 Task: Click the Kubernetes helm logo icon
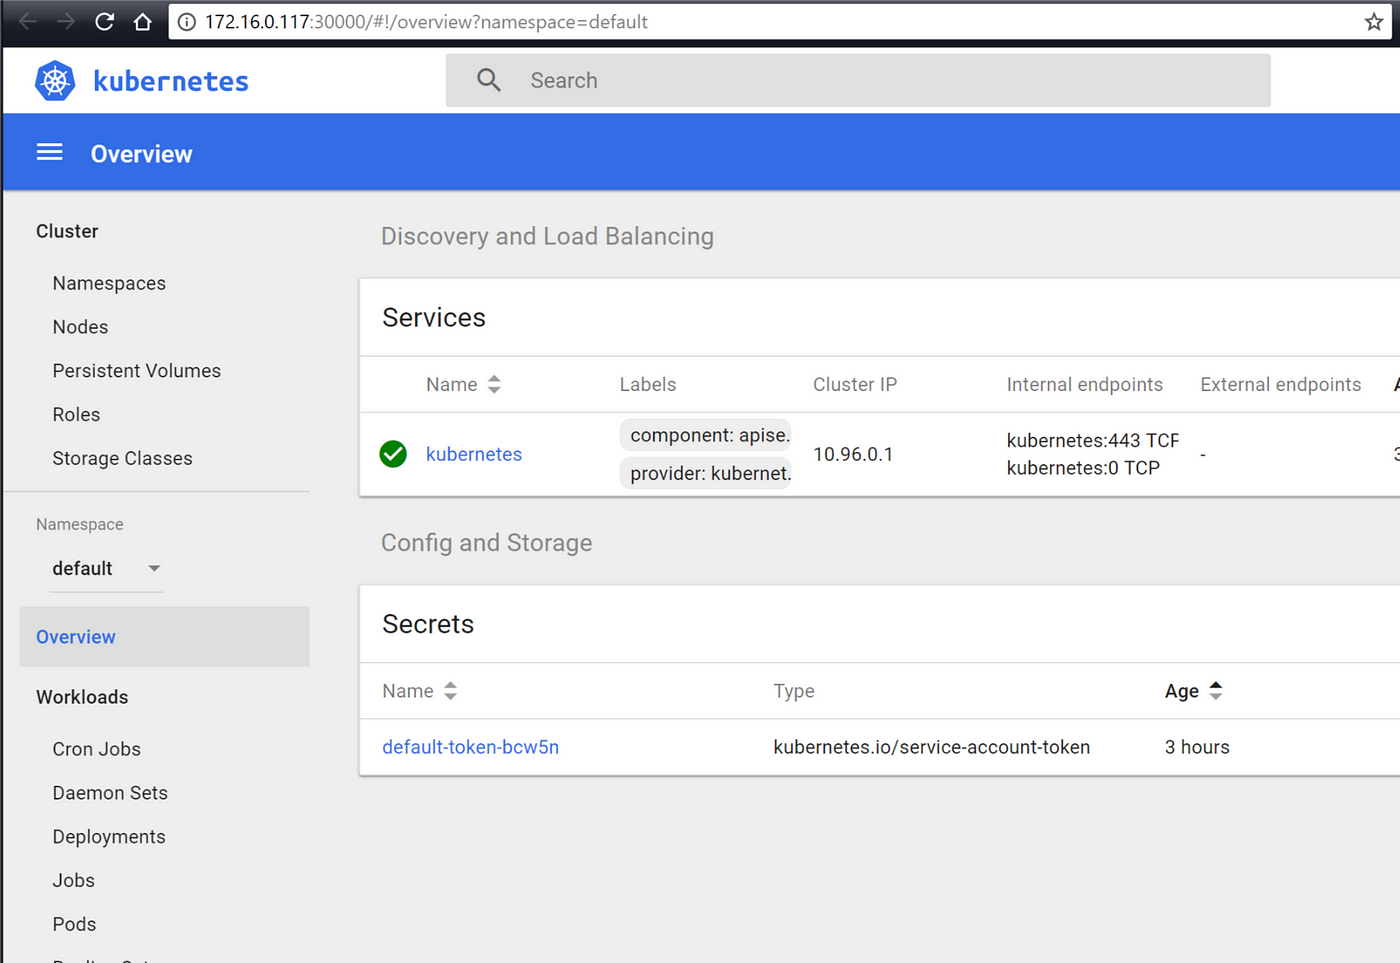[55, 81]
